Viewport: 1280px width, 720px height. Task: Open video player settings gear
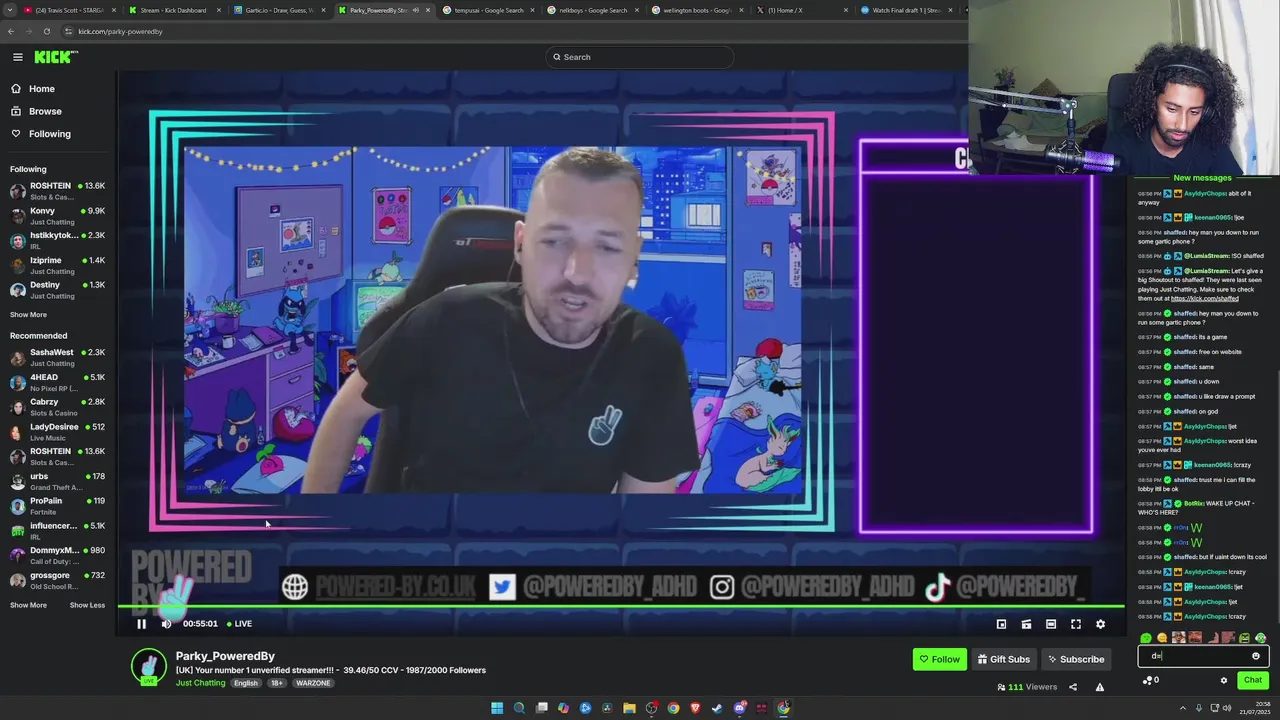pyautogui.click(x=1100, y=624)
